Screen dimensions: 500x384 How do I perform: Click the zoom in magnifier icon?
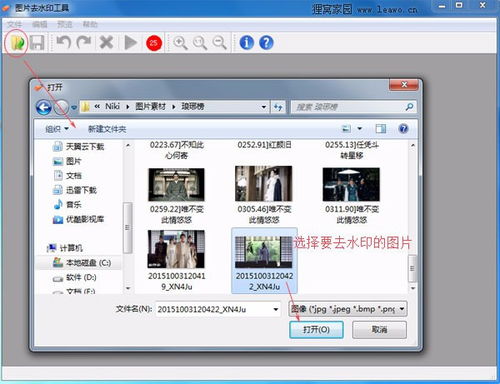point(180,43)
